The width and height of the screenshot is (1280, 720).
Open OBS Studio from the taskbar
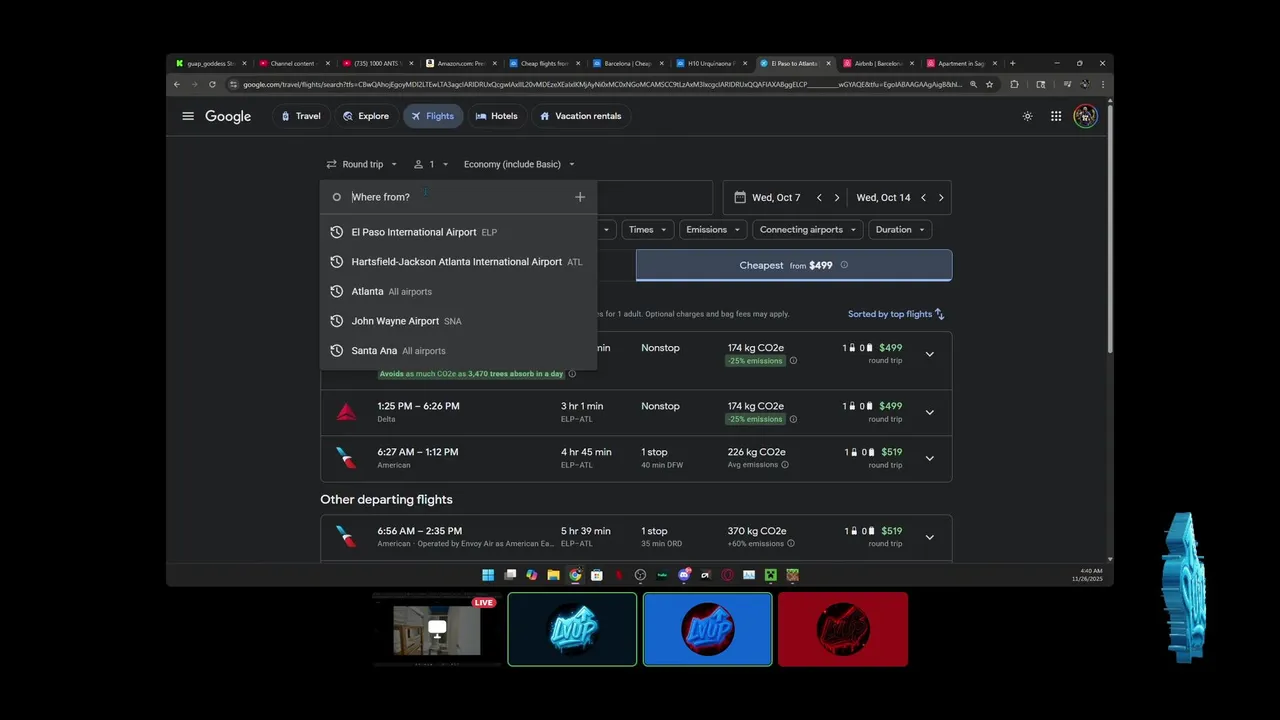640,575
